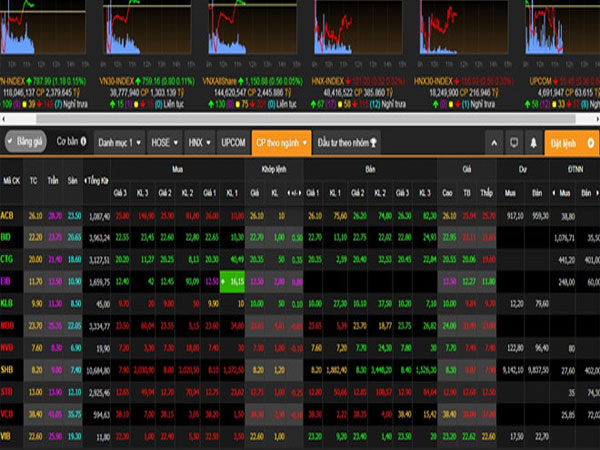This screenshot has width=600, height=450.
Task: Open the VN30-INDEX chart thumbnail
Action: coord(148,27)
